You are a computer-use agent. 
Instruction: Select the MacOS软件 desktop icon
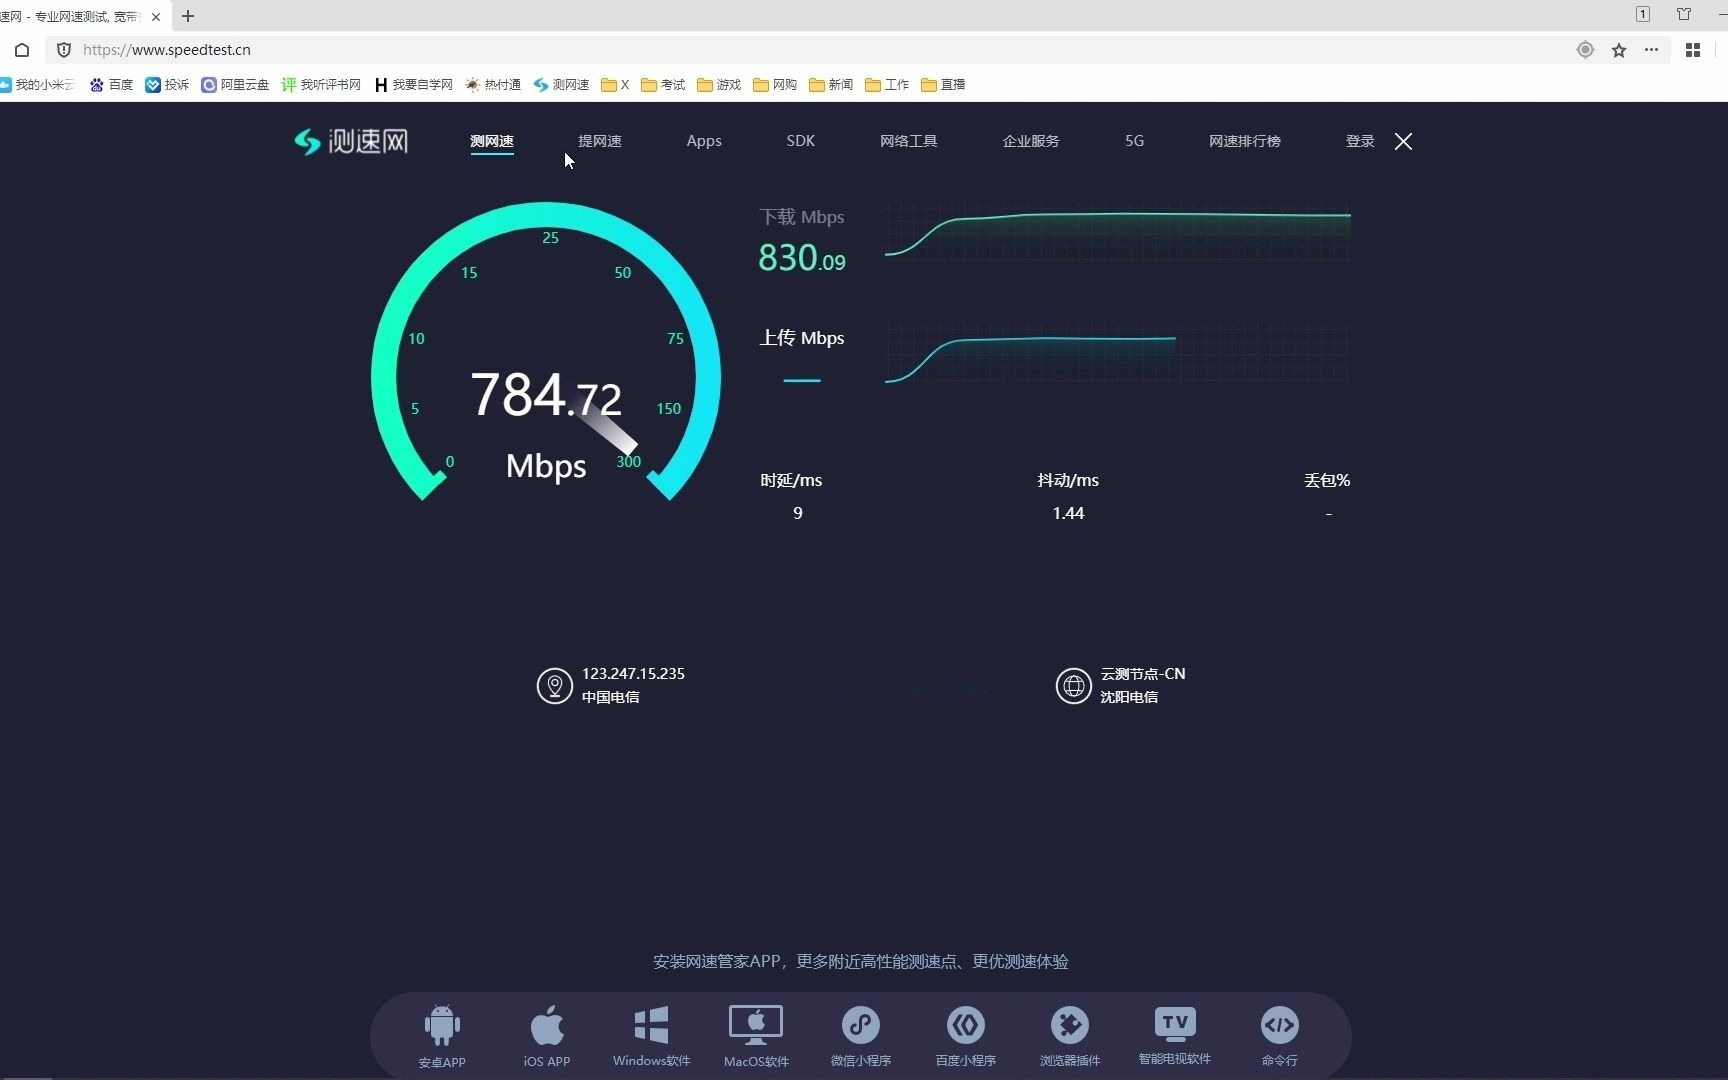755,1023
